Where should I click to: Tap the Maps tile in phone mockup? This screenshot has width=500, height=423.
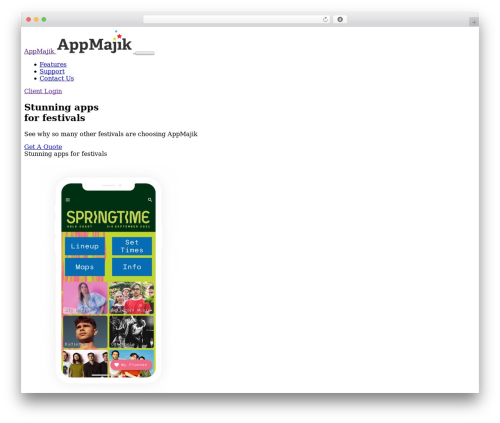point(85,267)
